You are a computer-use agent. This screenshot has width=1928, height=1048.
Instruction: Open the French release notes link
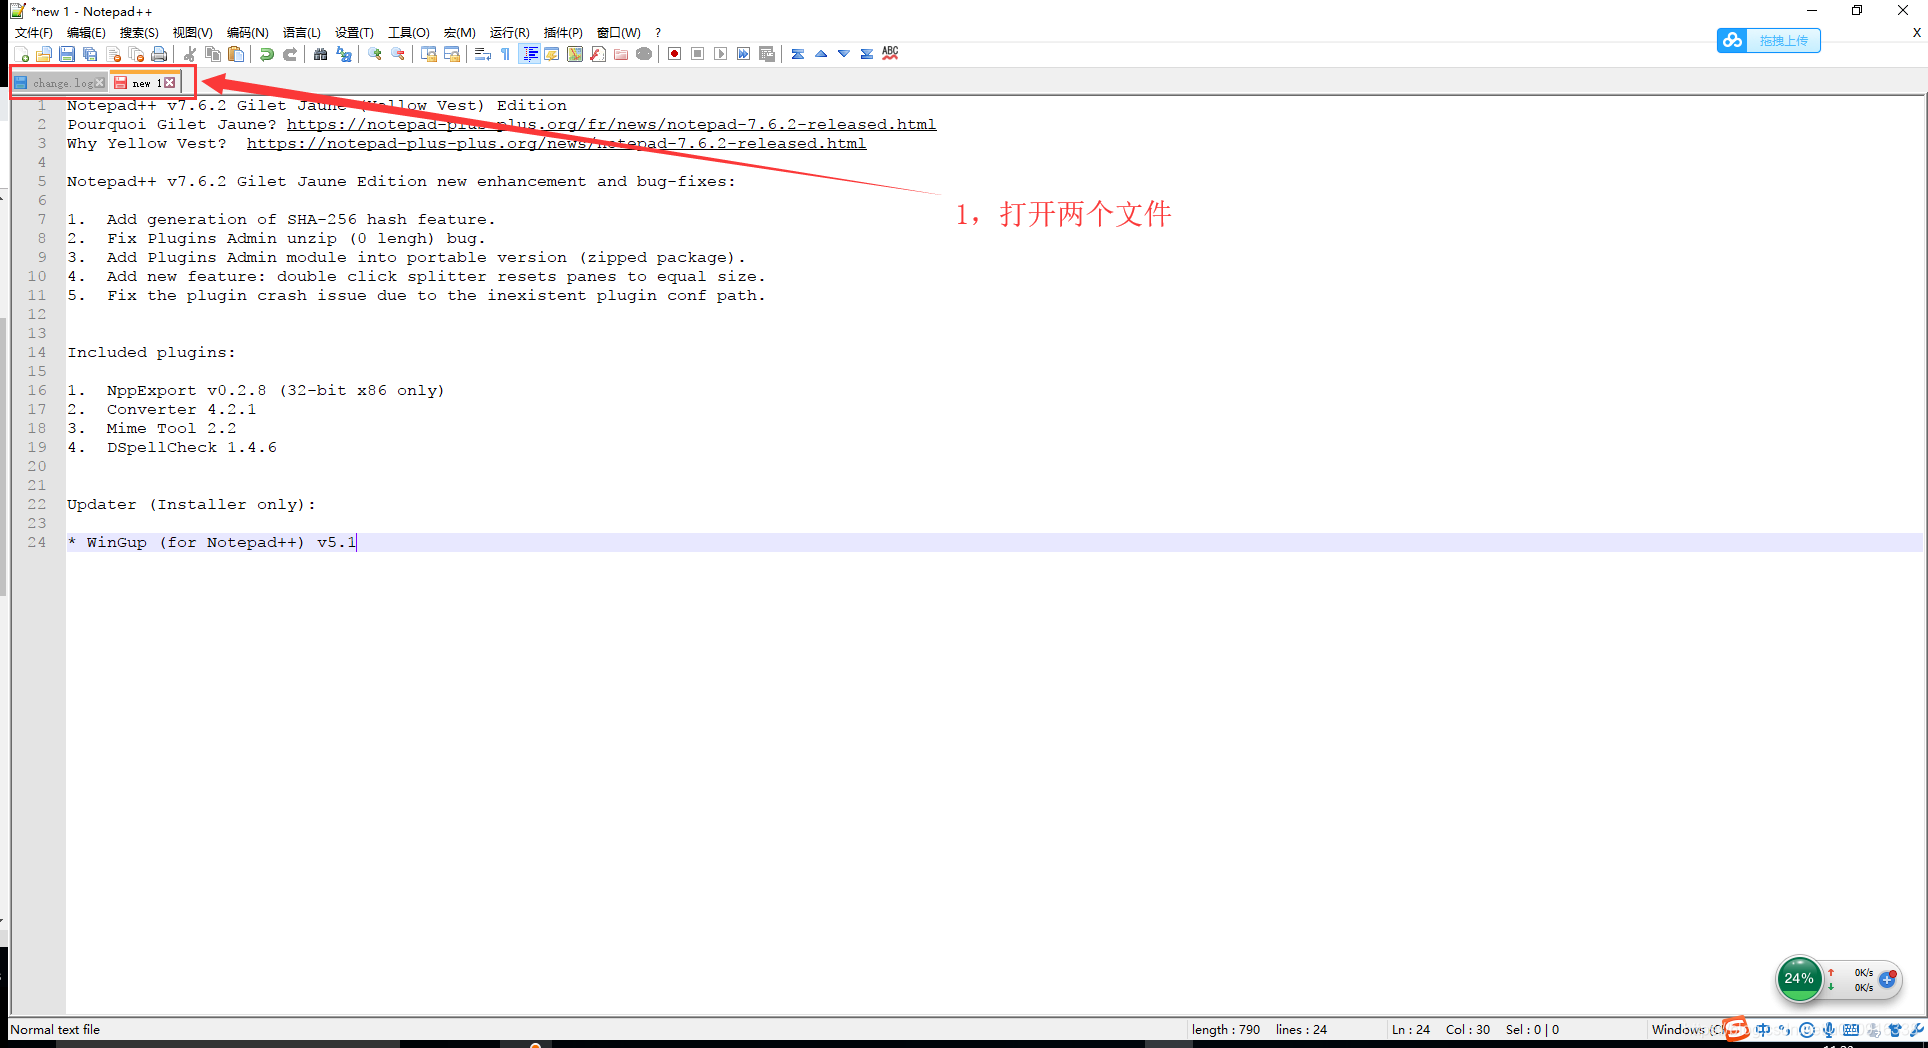pyautogui.click(x=612, y=125)
